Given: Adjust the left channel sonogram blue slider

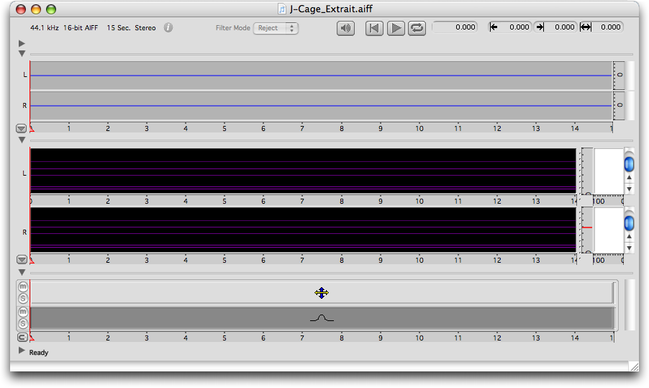Looking at the screenshot, I should pos(629,164).
